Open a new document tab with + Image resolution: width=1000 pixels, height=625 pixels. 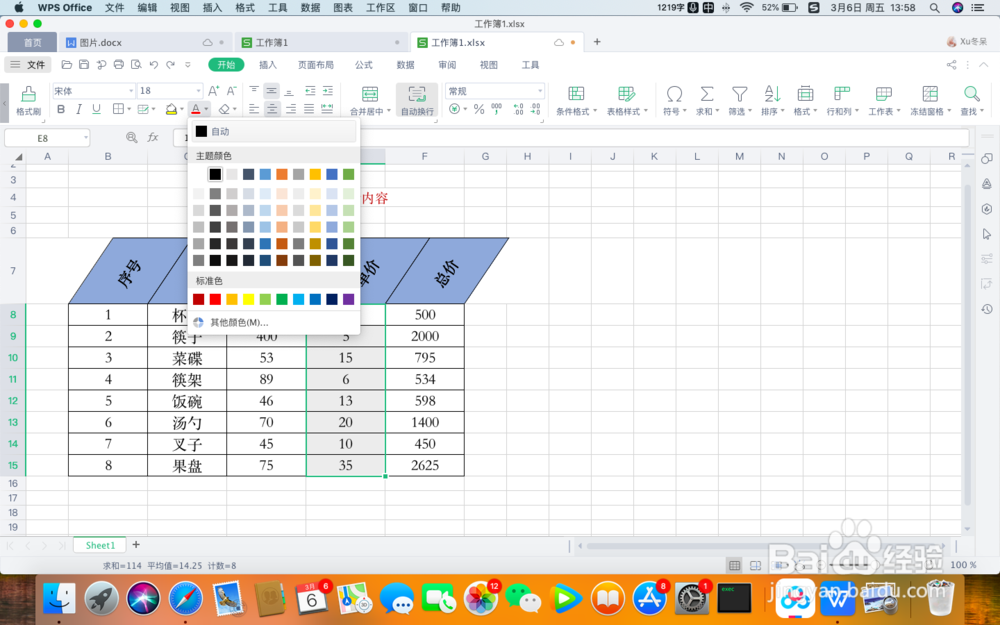(x=597, y=41)
